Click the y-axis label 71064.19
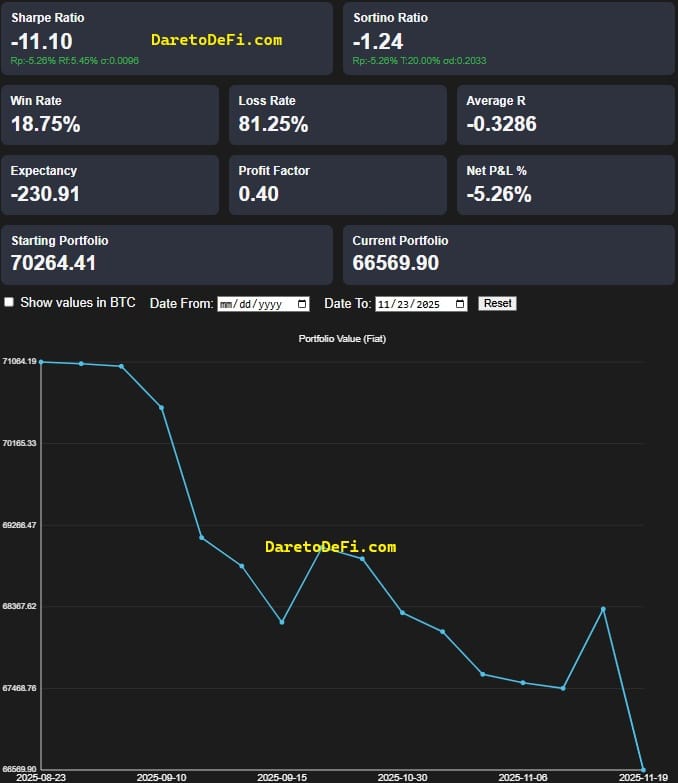678x783 pixels. 19,361
